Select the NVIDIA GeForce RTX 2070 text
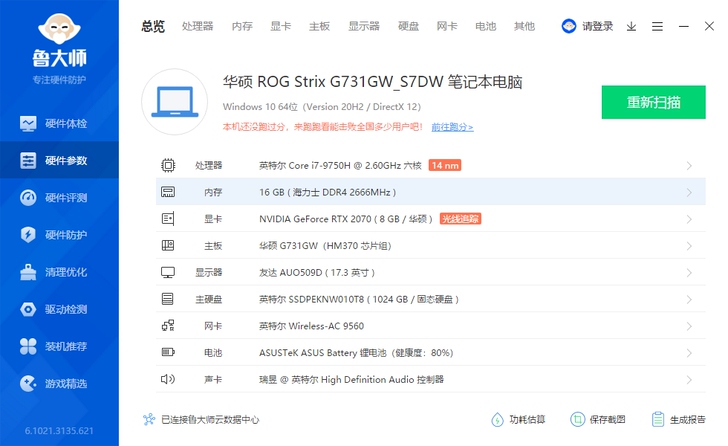 pos(346,219)
